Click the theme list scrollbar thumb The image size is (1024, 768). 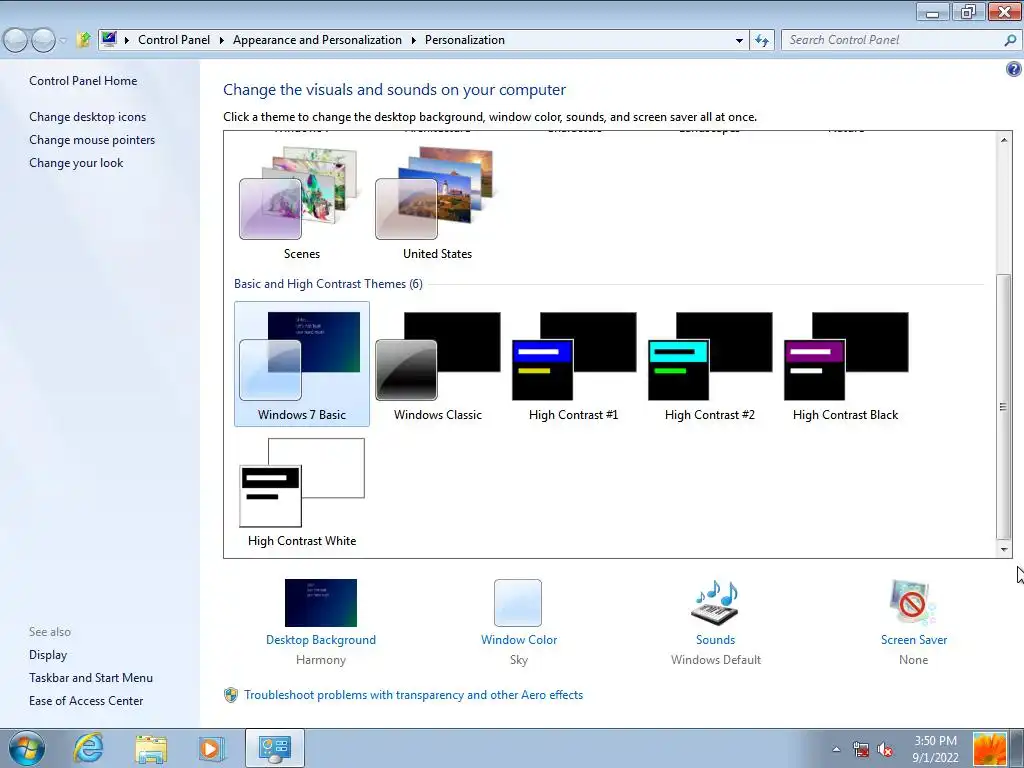pyautogui.click(x=1004, y=406)
